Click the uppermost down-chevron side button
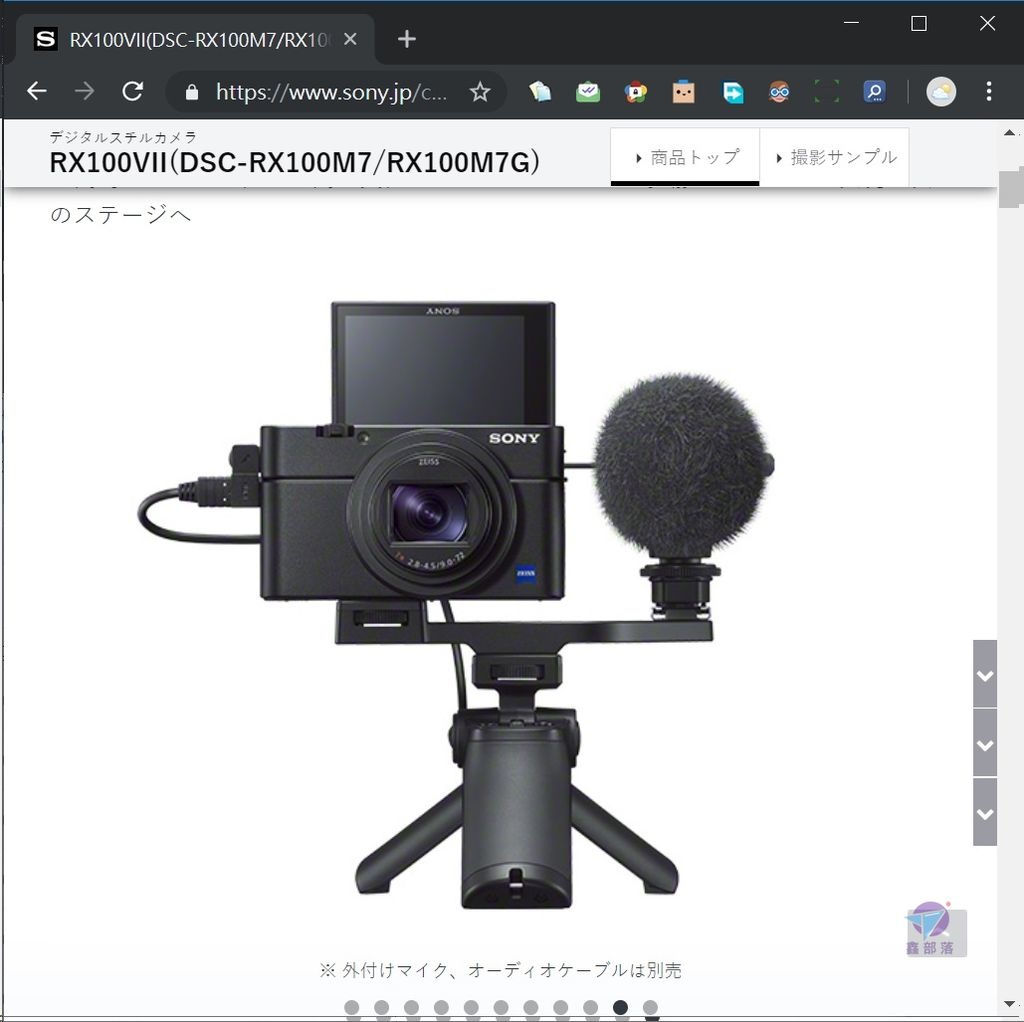This screenshot has width=1024, height=1022. tap(985, 675)
